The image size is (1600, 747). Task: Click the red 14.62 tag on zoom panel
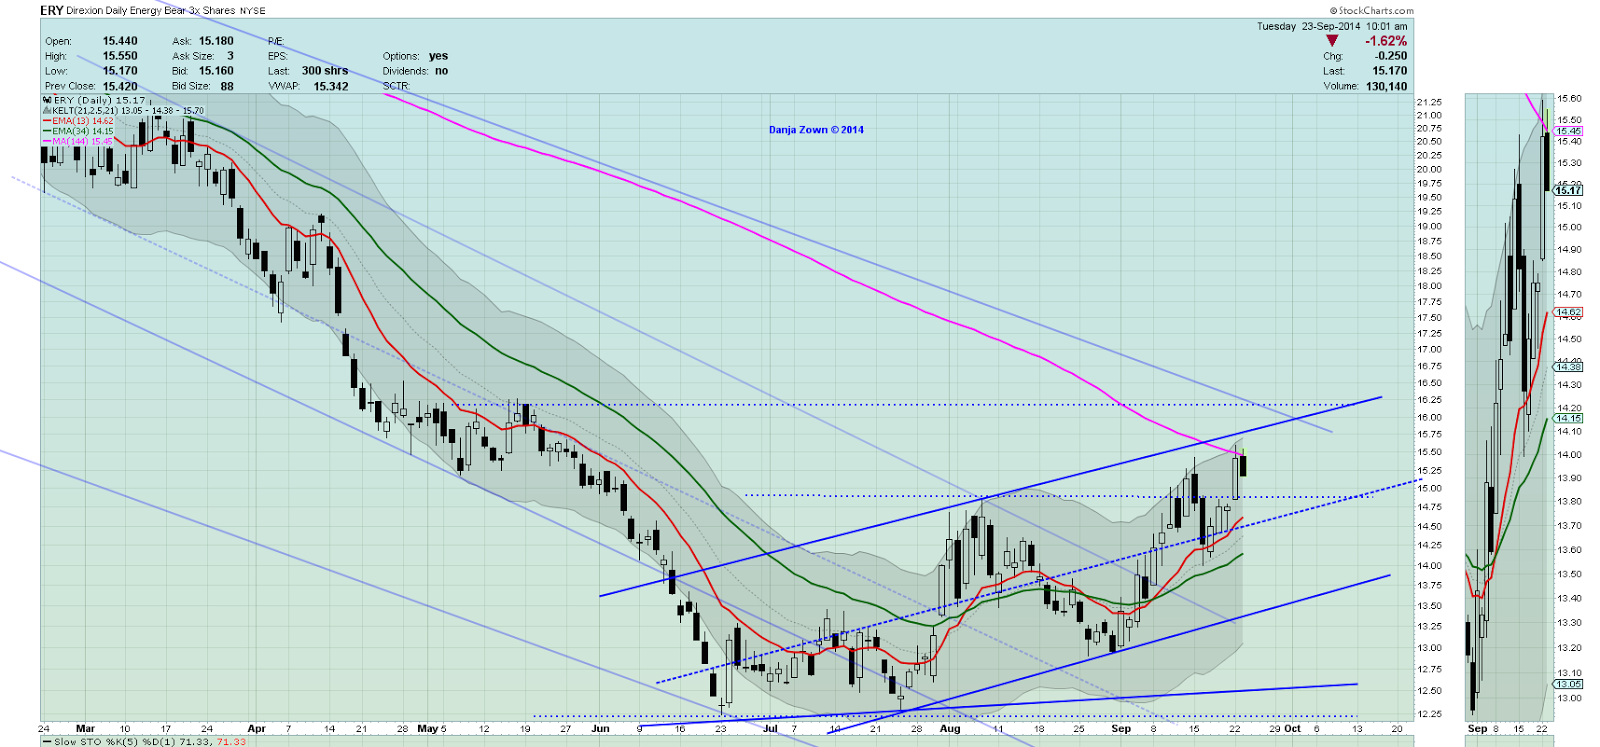point(1568,312)
